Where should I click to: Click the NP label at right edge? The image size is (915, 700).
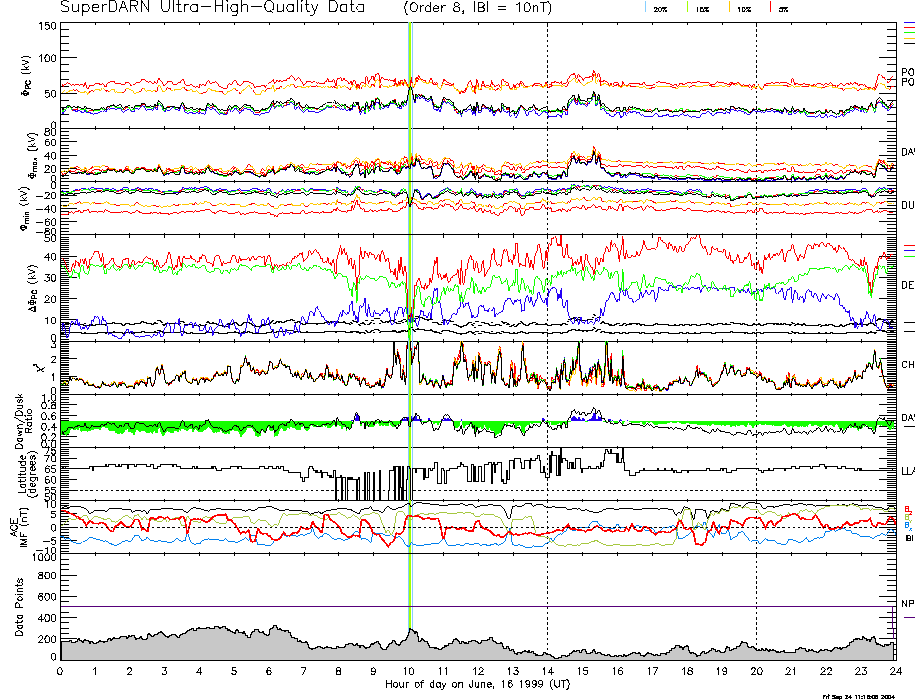[x=907, y=603]
